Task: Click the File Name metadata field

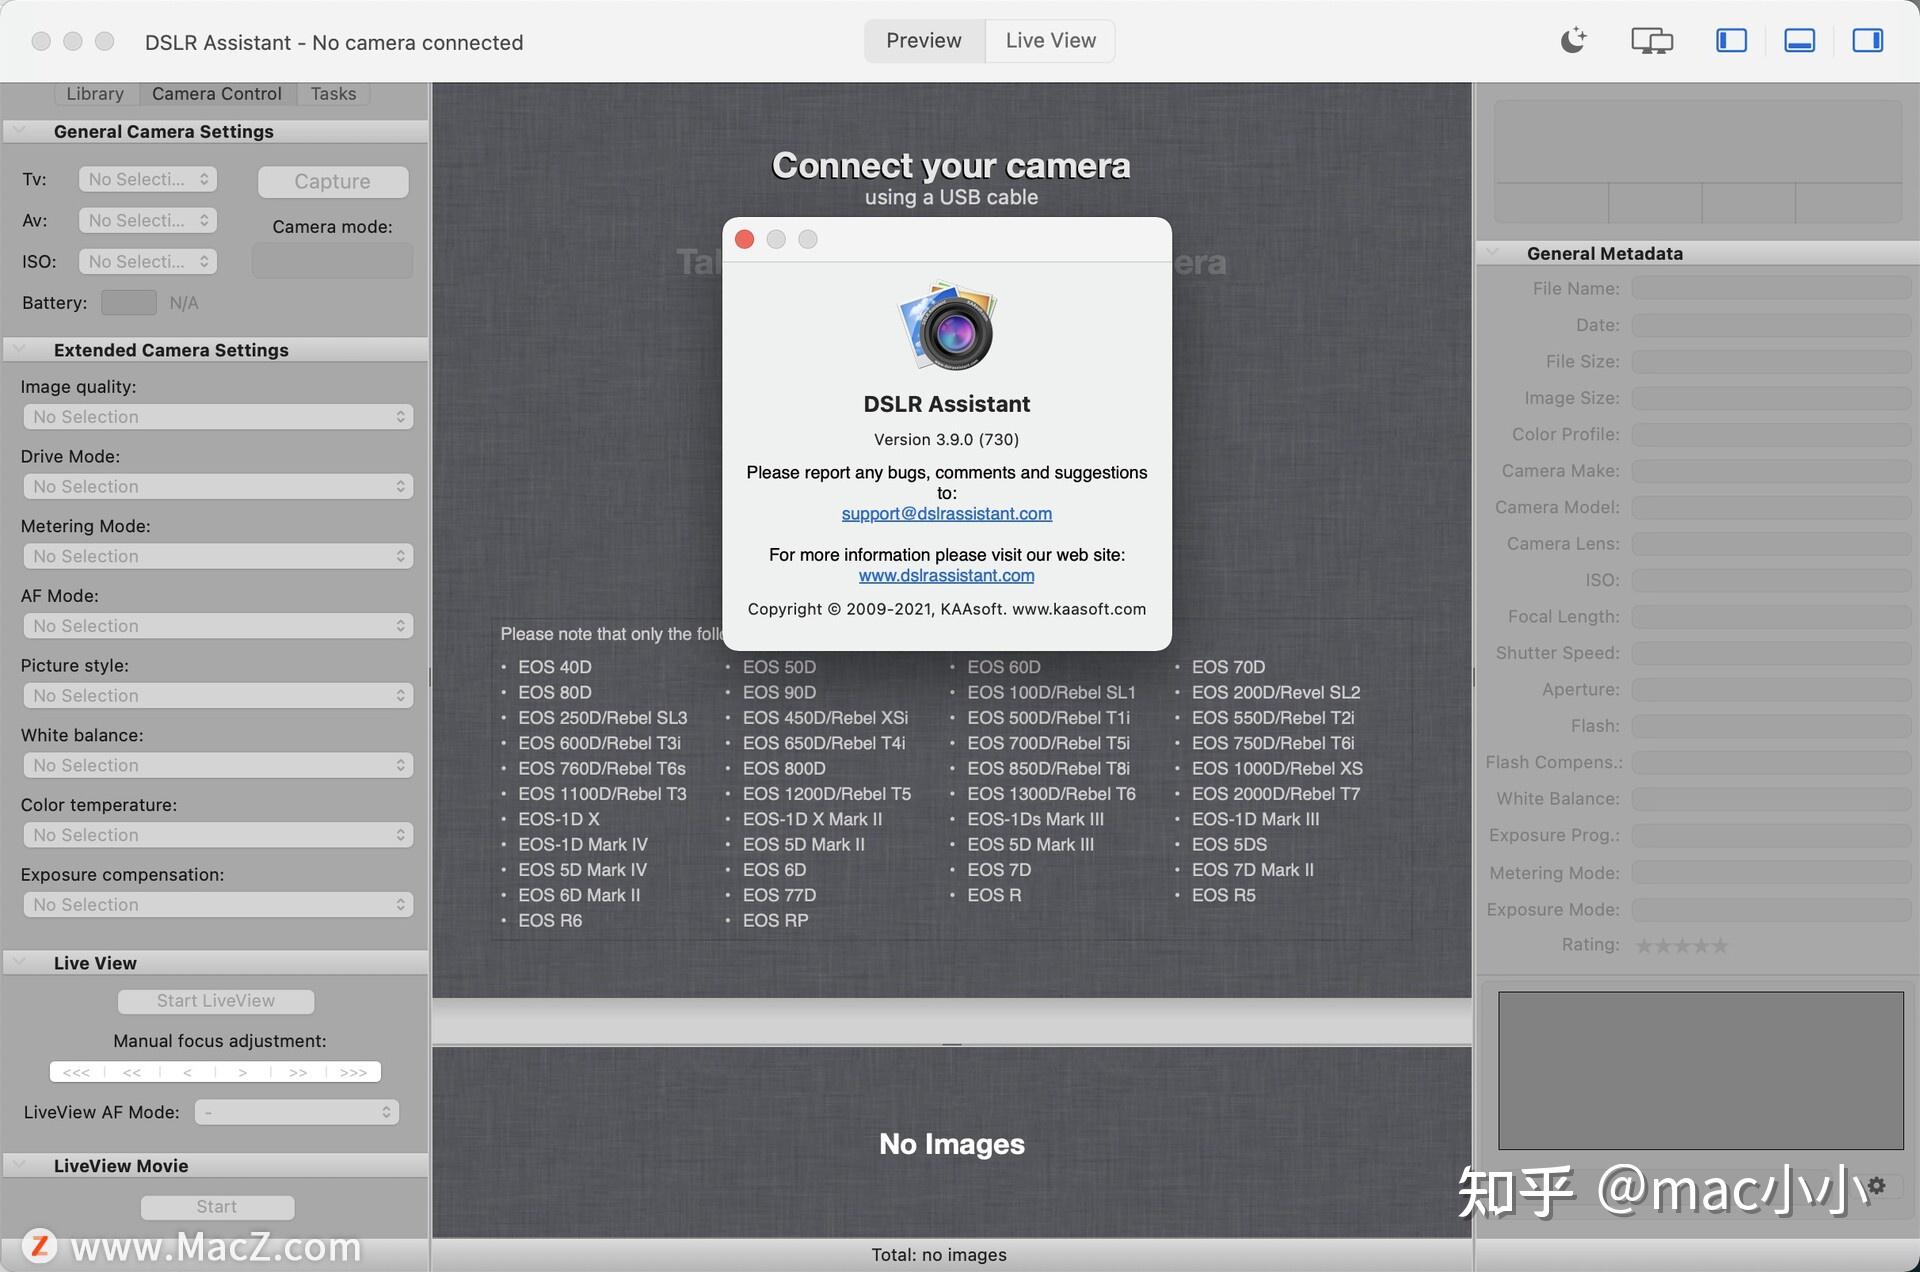Action: tap(1771, 288)
